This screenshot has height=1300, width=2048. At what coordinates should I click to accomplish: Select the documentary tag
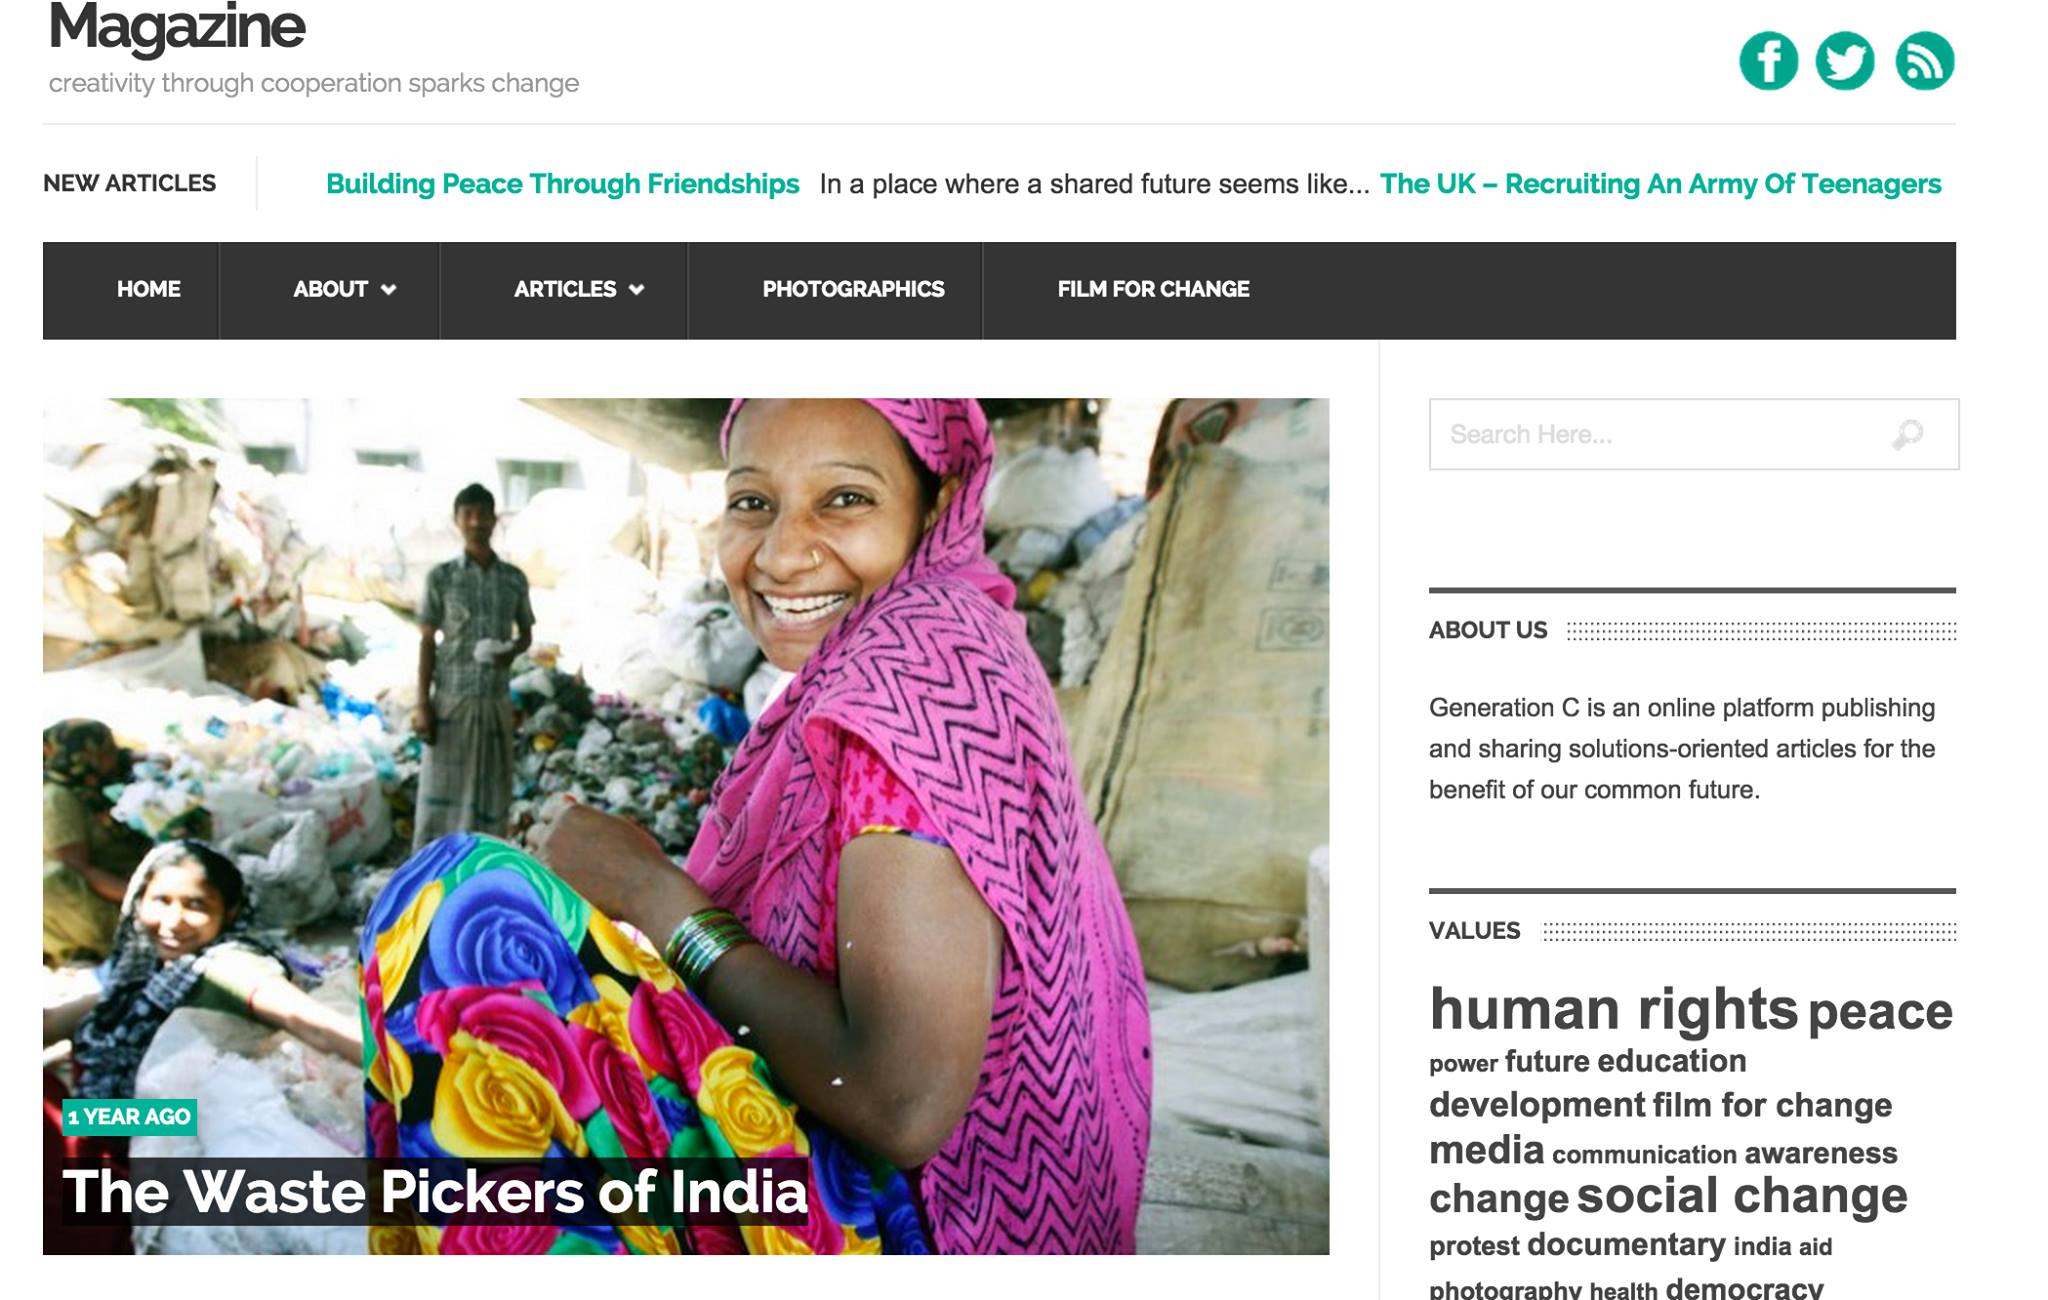click(x=1626, y=1245)
